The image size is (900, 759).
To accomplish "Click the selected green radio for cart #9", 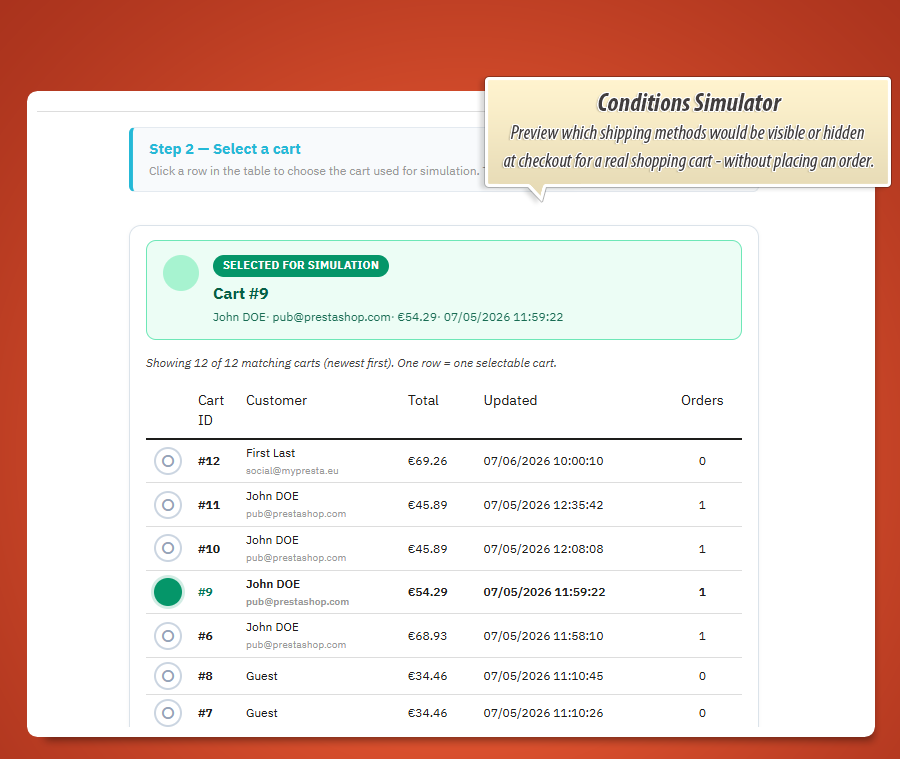I will [x=168, y=592].
